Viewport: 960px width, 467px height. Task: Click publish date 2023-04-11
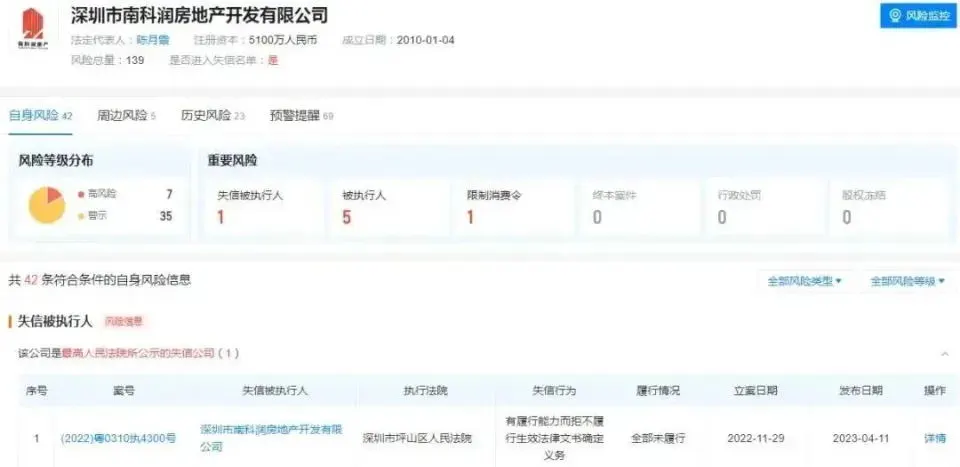point(860,438)
